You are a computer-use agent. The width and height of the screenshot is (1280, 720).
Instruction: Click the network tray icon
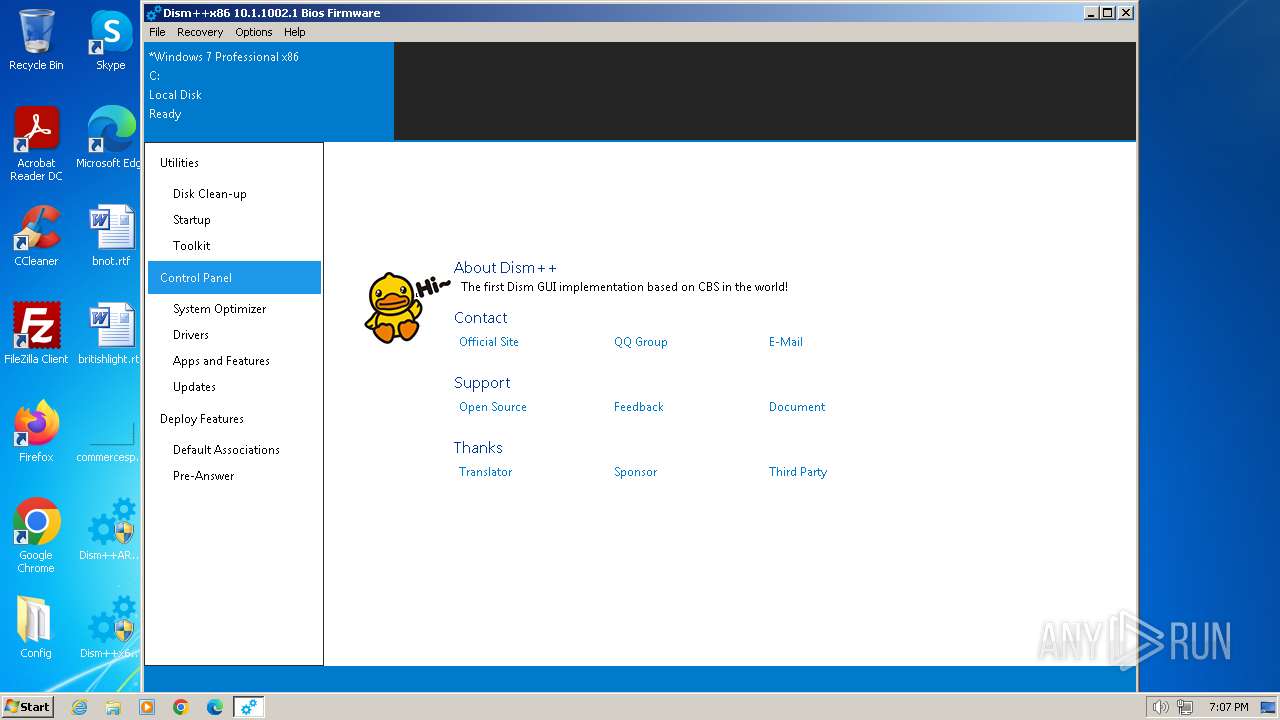click(x=1185, y=707)
